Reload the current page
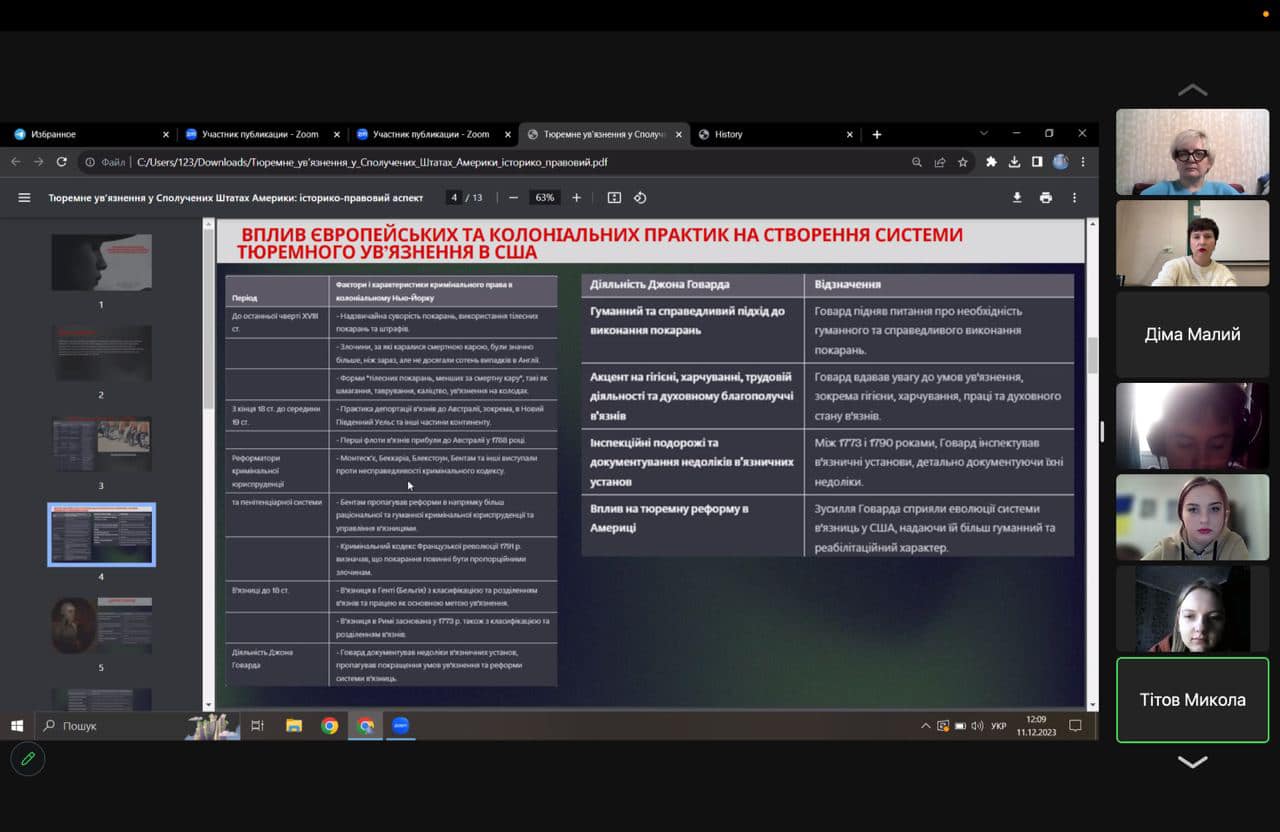The image size is (1280, 832). click(62, 162)
